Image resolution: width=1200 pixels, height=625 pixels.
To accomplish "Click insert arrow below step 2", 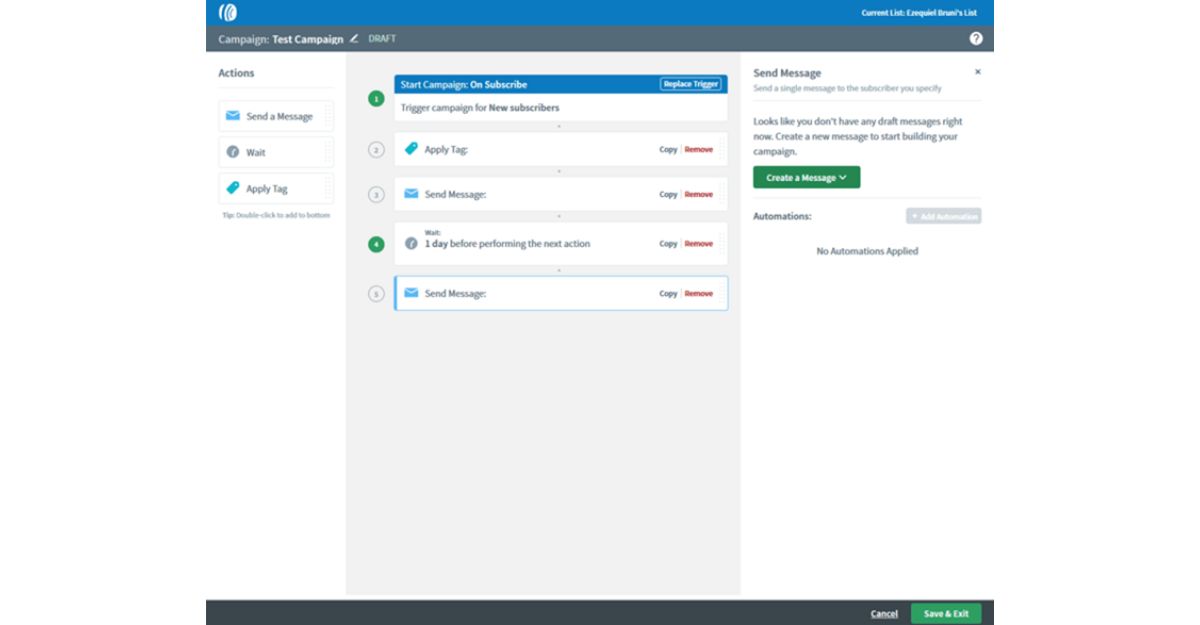I will click(559, 171).
